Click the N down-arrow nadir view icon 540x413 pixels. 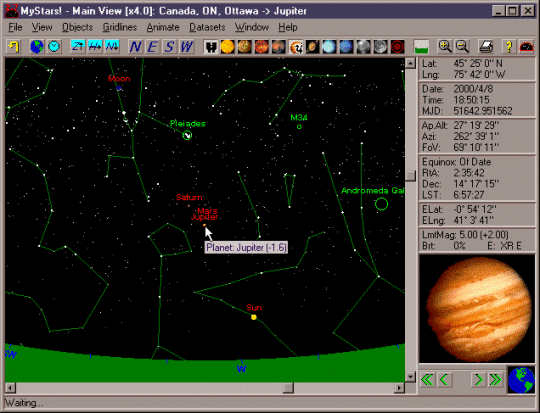coord(112,47)
